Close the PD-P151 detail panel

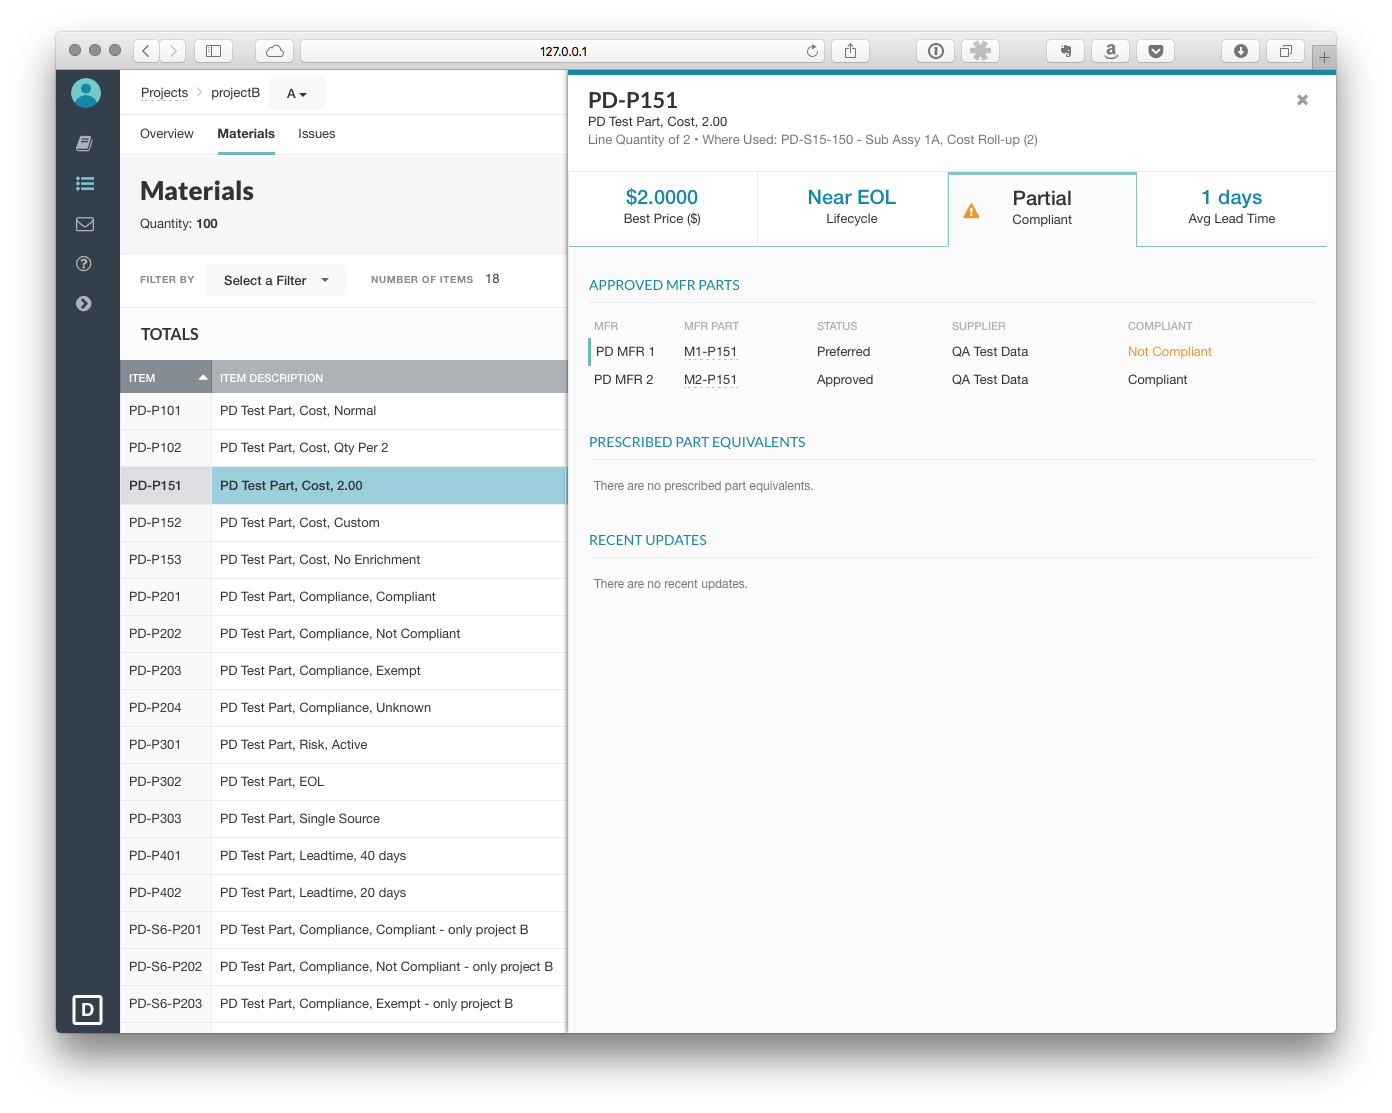pyautogui.click(x=1302, y=100)
